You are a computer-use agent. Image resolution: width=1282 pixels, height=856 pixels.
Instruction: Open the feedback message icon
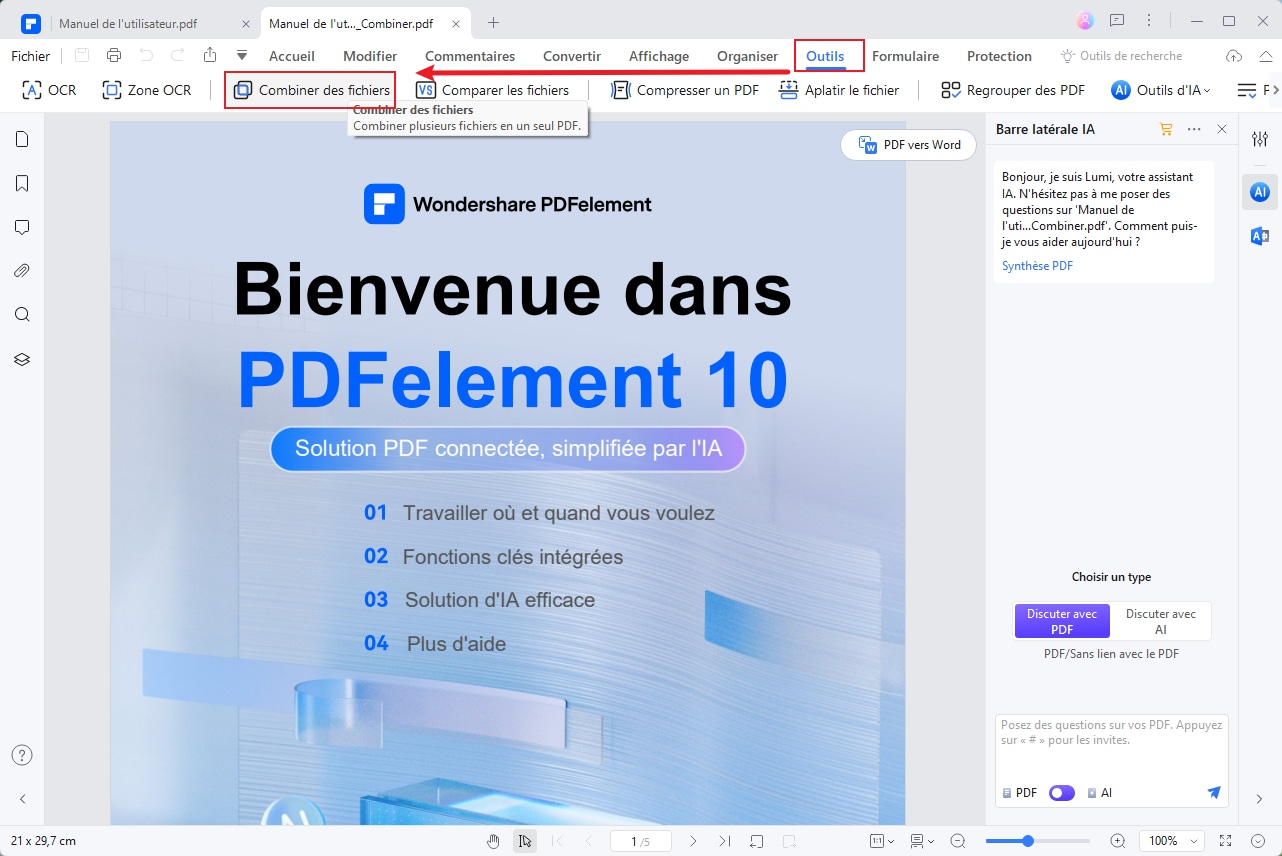(x=1117, y=21)
